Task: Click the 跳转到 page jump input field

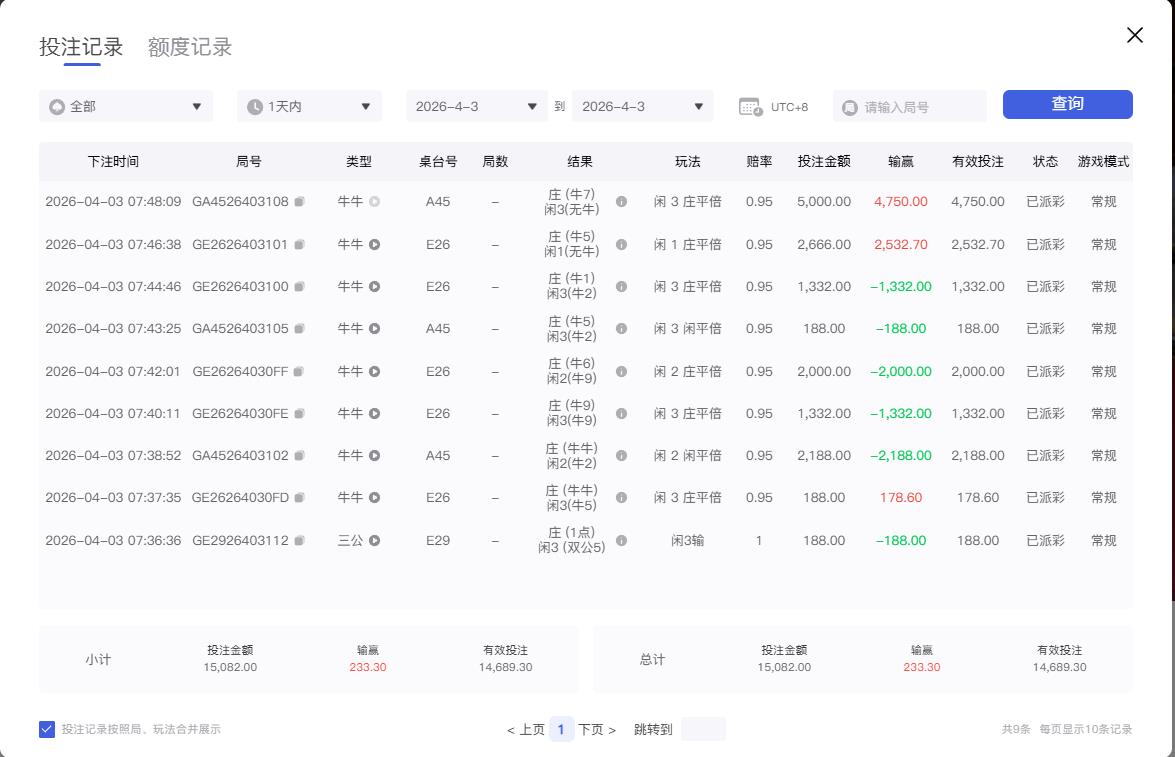Action: pyautogui.click(x=703, y=729)
